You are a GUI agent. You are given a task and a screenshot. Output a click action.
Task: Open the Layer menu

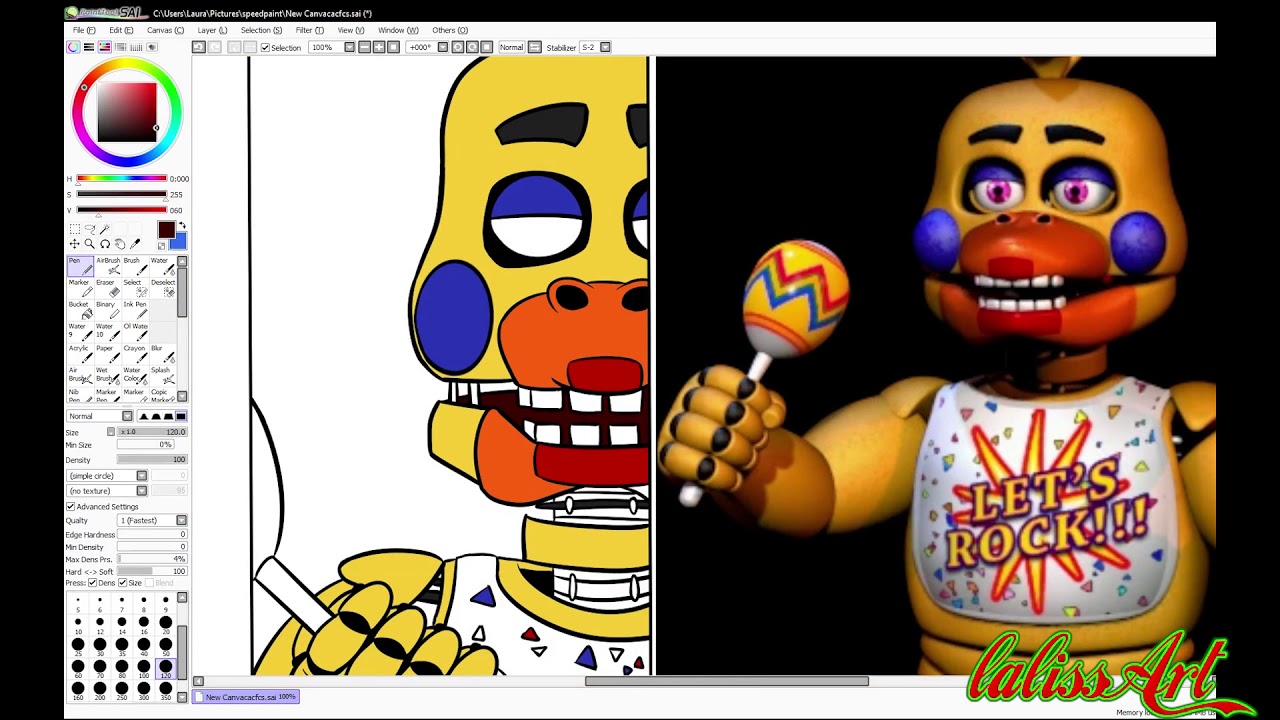212,30
